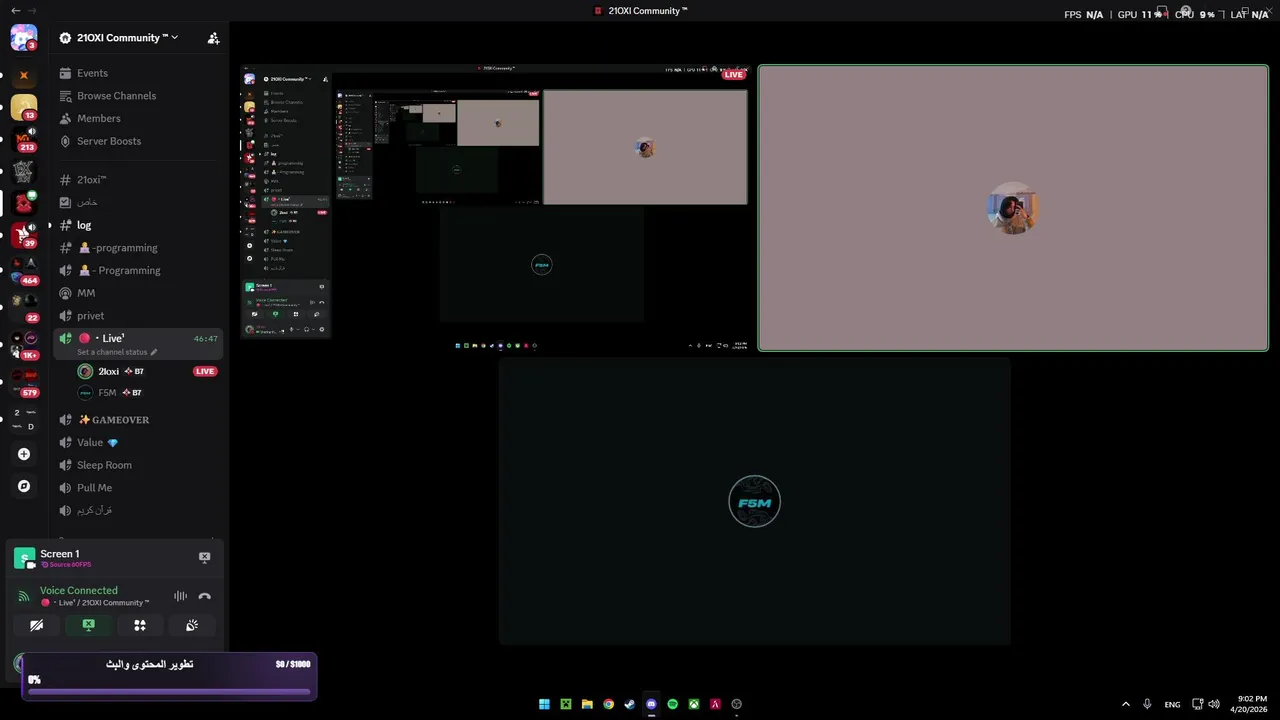Click the voice connection signal icon
1280x720 pixels.
tap(24, 597)
